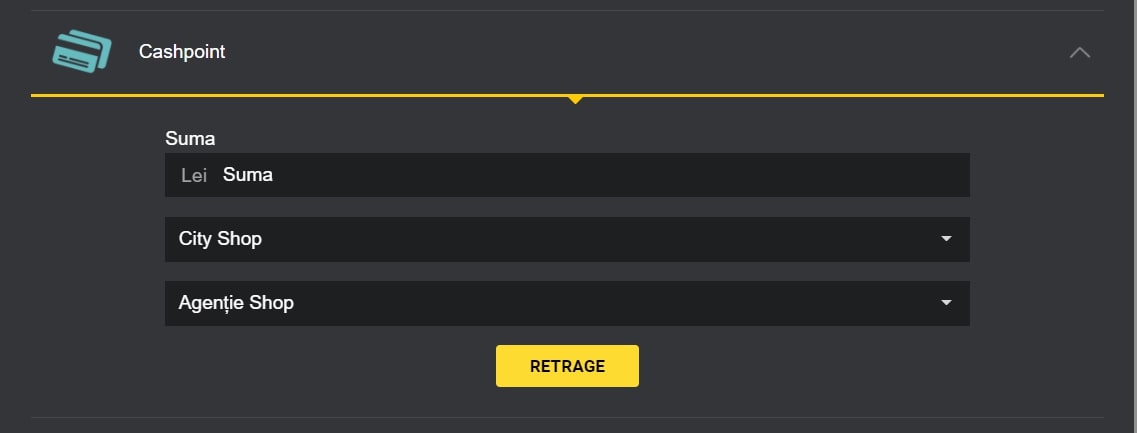Click the Agenție Shop dropdown arrow

tap(946, 303)
